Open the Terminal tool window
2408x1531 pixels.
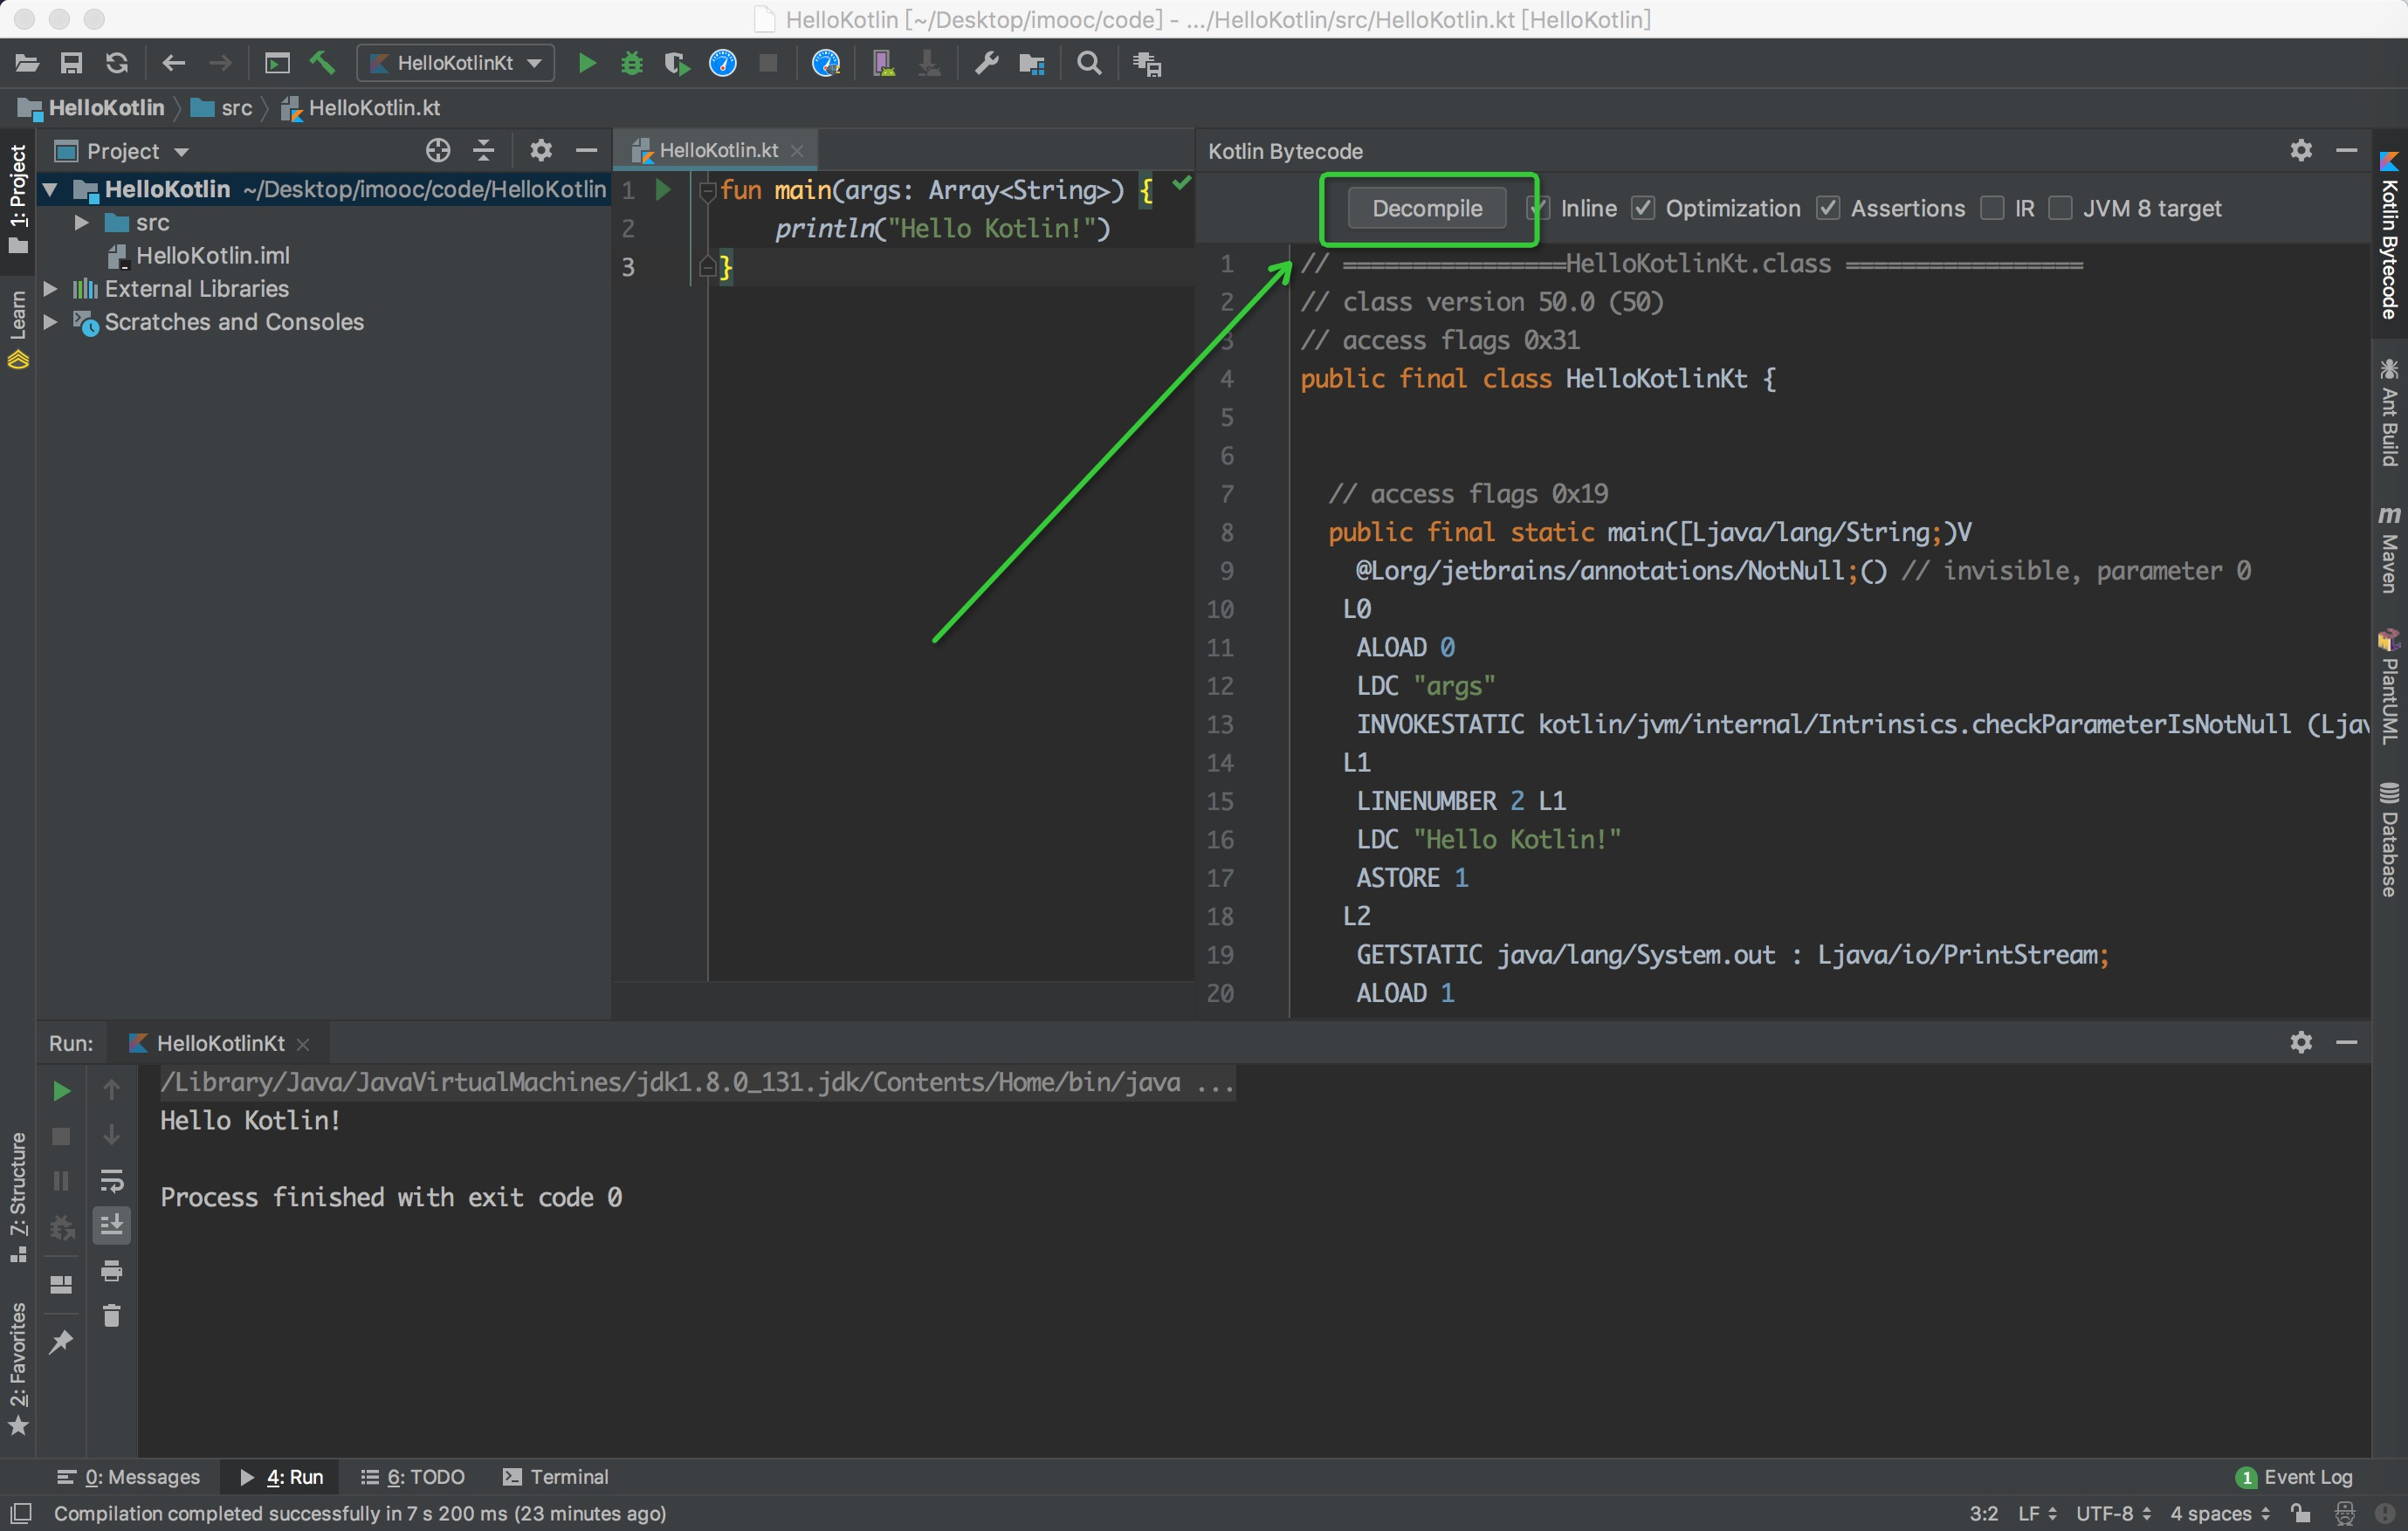click(555, 1477)
